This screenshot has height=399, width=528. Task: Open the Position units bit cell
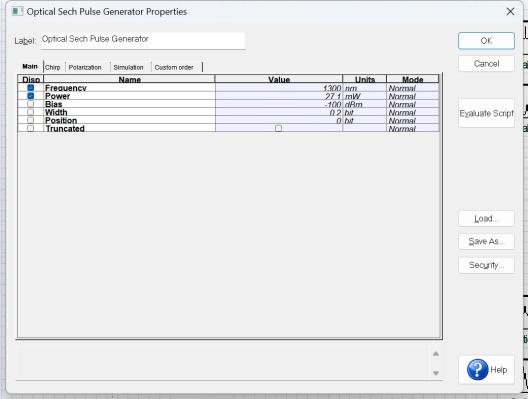coord(365,120)
